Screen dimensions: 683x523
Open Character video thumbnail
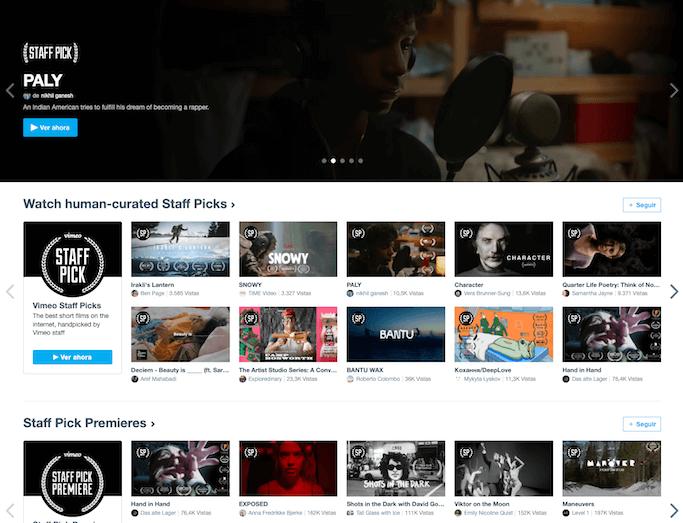click(x=504, y=249)
